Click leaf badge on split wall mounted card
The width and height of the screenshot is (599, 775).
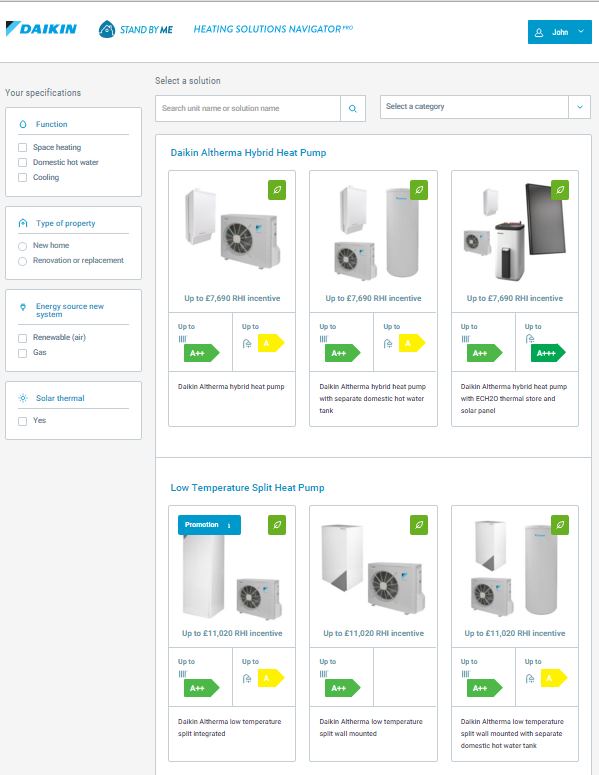tap(419, 525)
